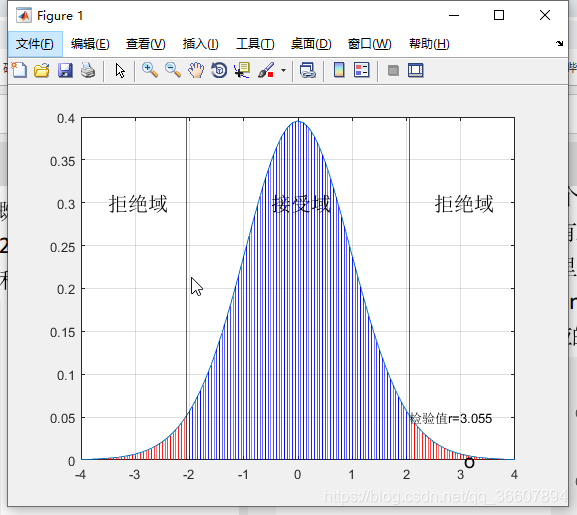Select the Data Cursor tool
This screenshot has width=577, height=515.
coord(242,70)
